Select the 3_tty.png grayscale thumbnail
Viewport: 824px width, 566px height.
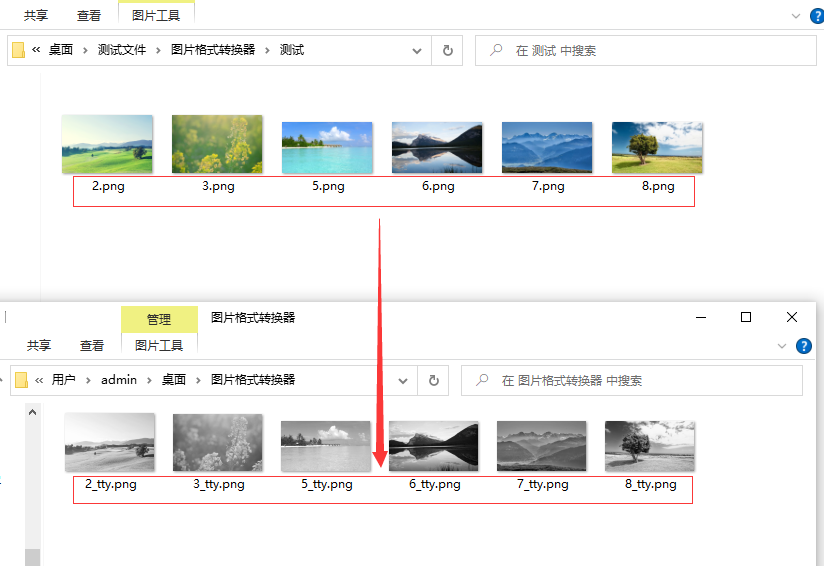pyautogui.click(x=218, y=442)
